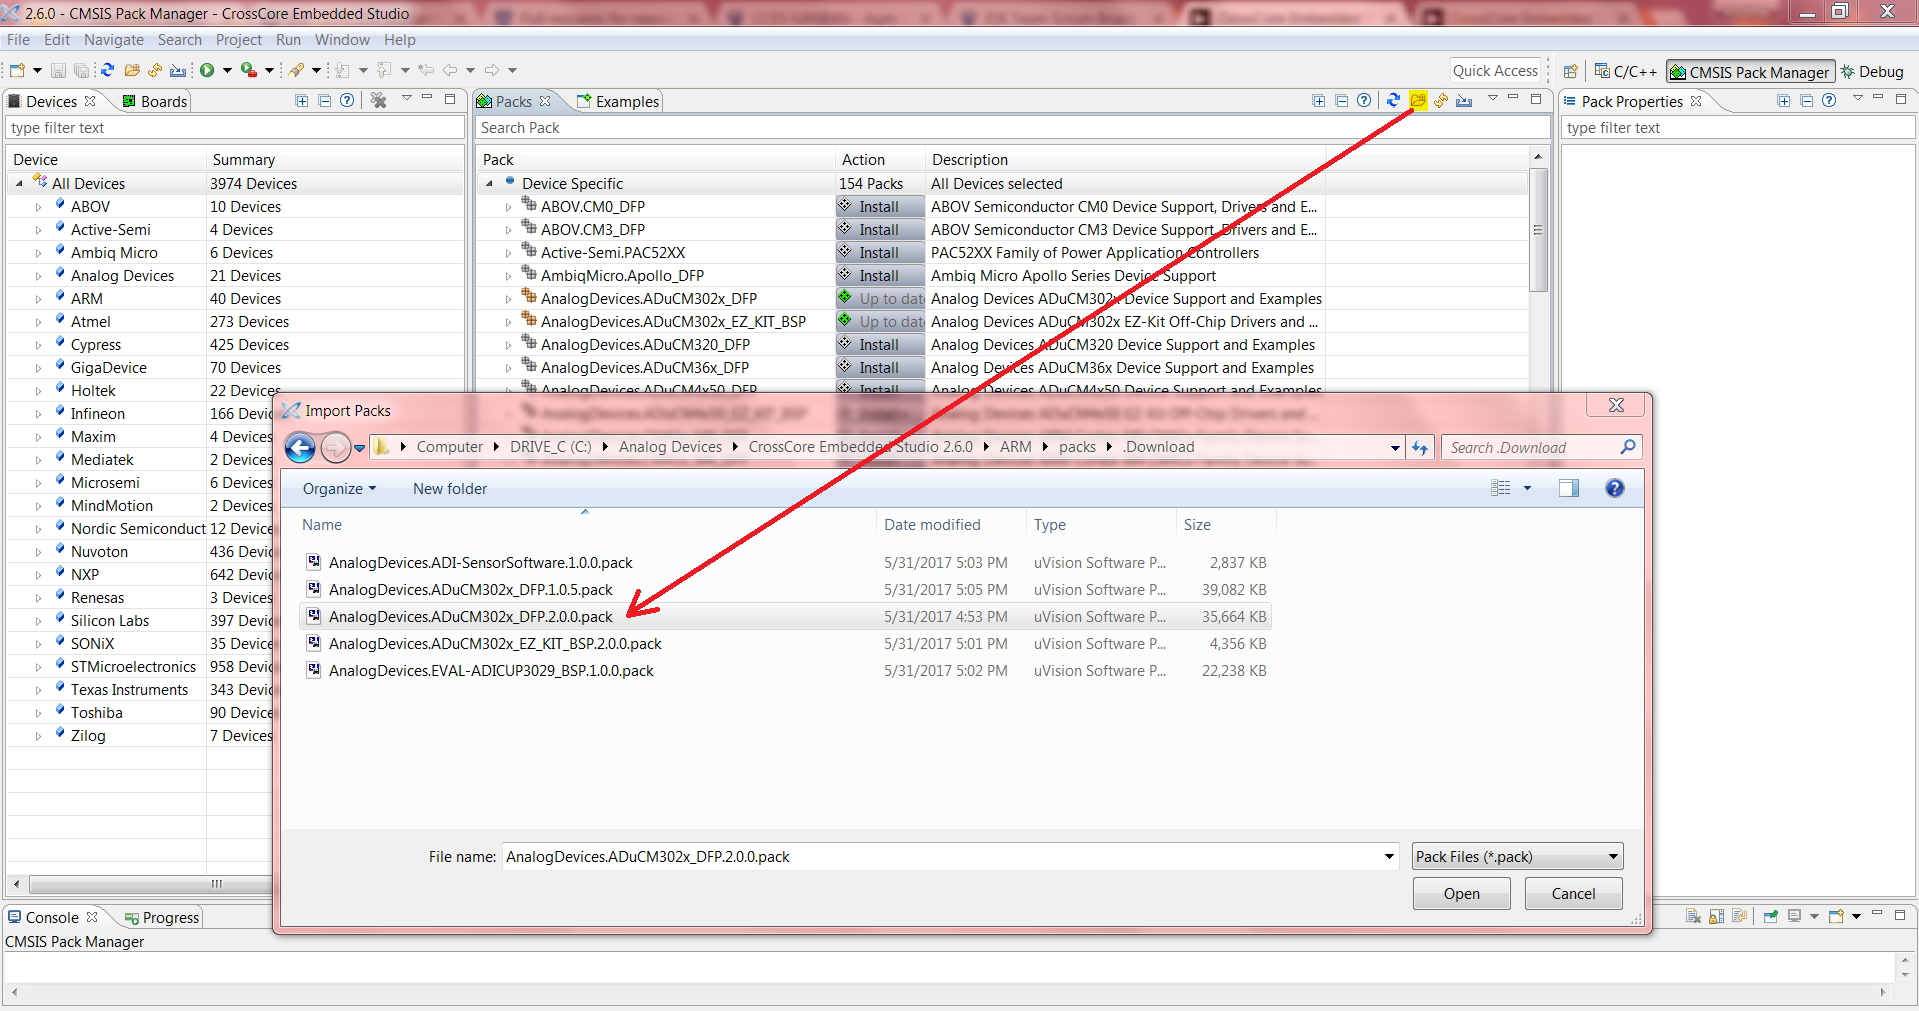1919x1011 pixels.
Task: Click the Packs view vertical scrollbar
Action: (x=1538, y=229)
